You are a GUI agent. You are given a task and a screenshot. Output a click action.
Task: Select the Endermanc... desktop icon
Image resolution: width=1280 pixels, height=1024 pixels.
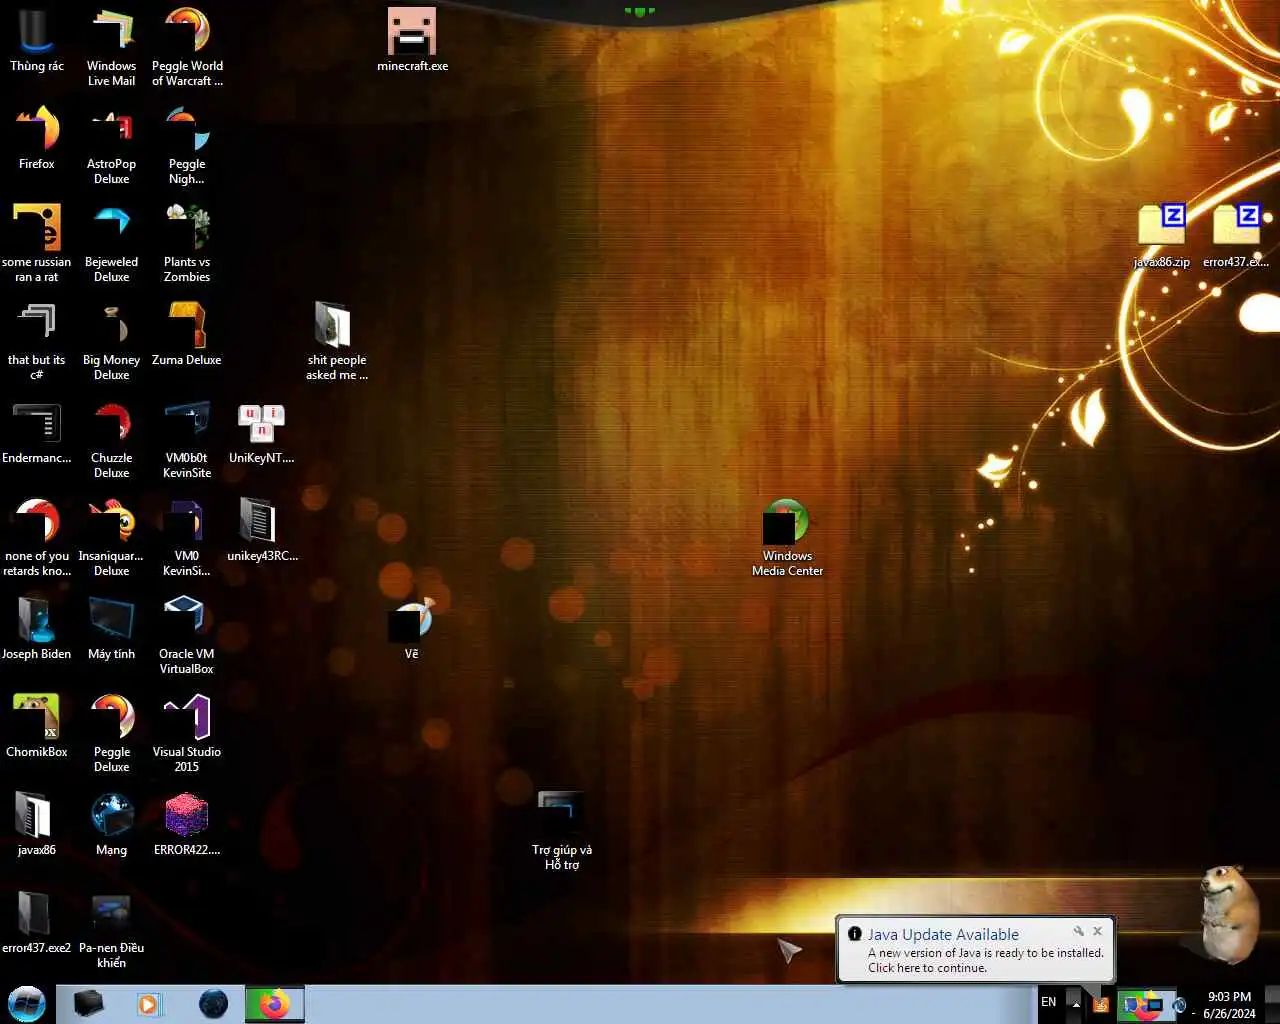pyautogui.click(x=37, y=433)
